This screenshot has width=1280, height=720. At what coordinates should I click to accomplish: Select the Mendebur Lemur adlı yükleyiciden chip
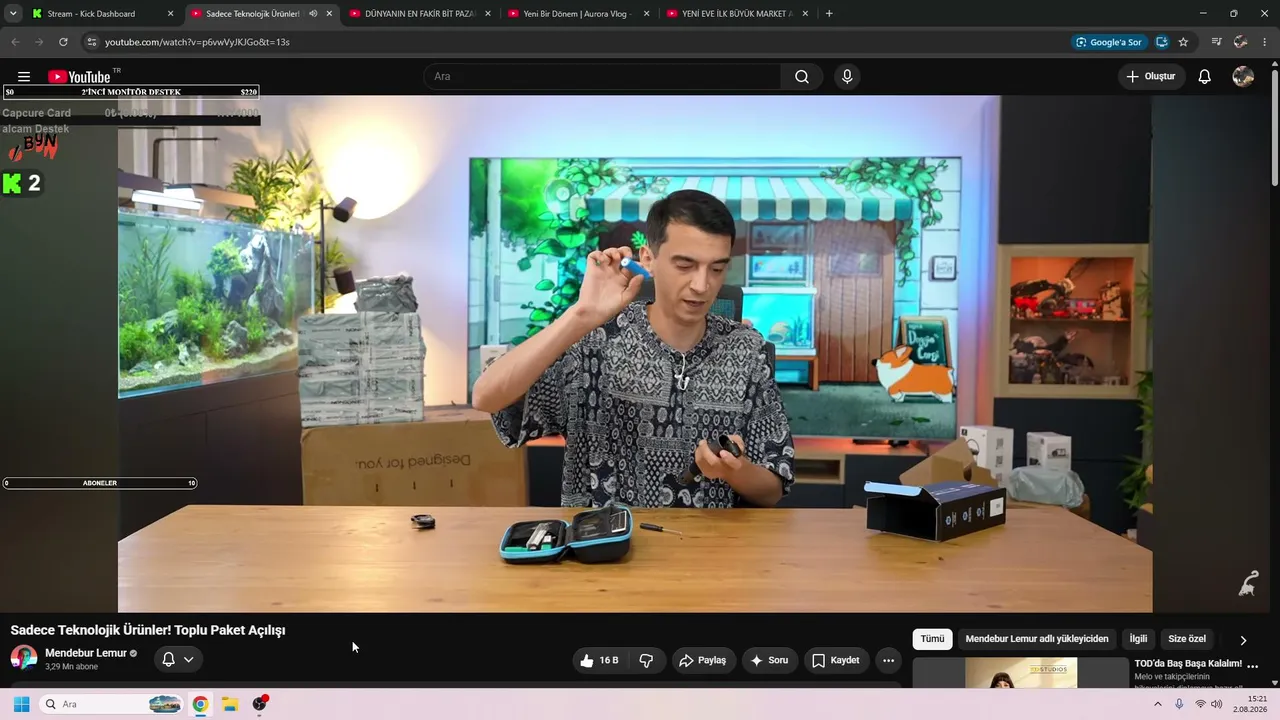[1037, 639]
